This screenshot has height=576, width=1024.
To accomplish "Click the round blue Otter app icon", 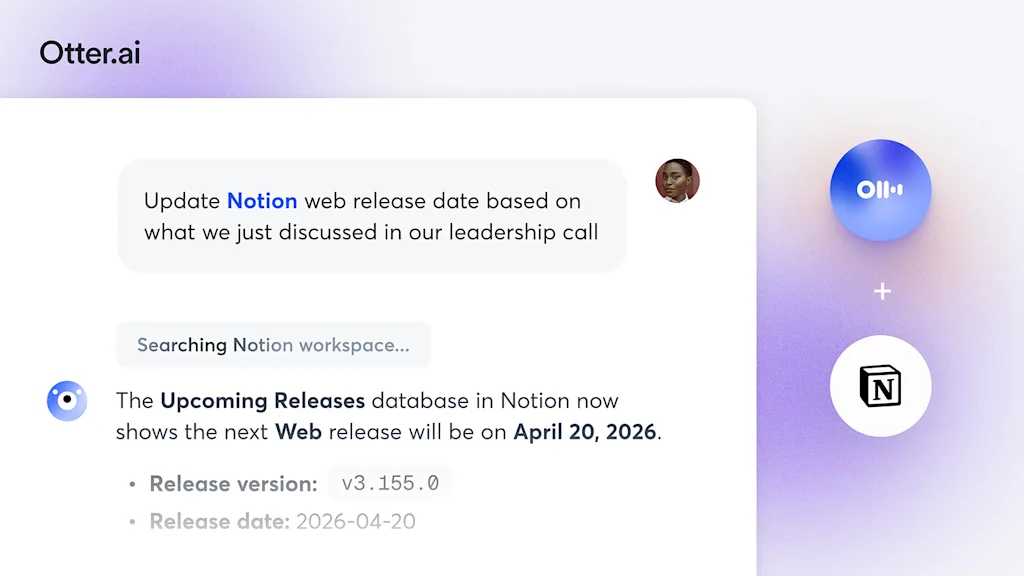I will point(880,190).
